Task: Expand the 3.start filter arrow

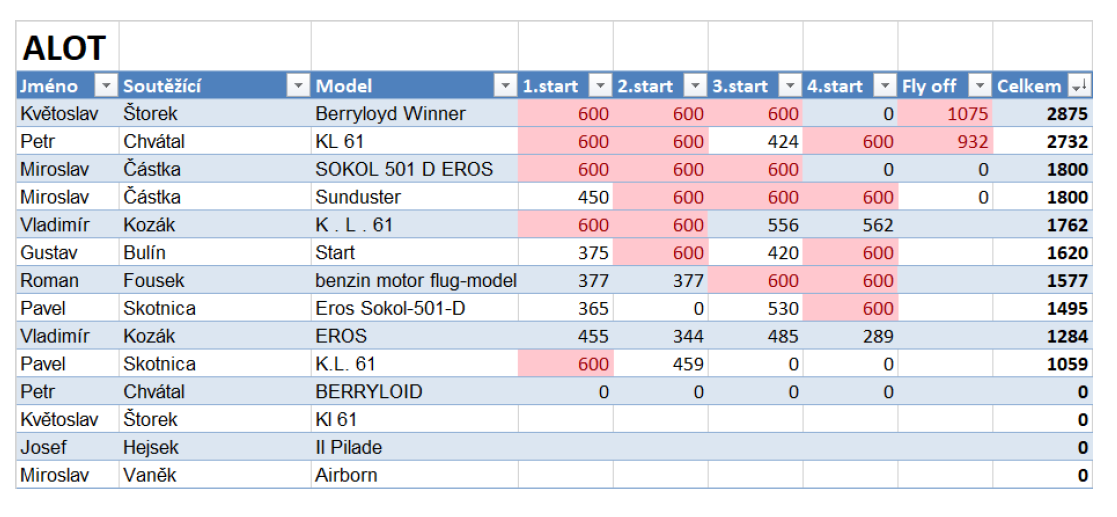Action: [791, 86]
